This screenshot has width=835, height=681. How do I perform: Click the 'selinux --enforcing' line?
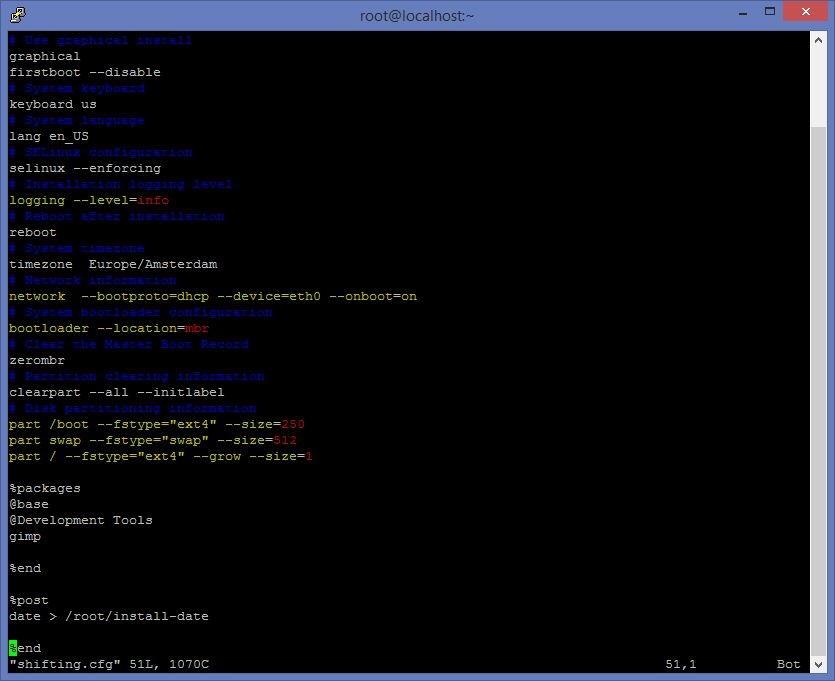click(x=85, y=168)
